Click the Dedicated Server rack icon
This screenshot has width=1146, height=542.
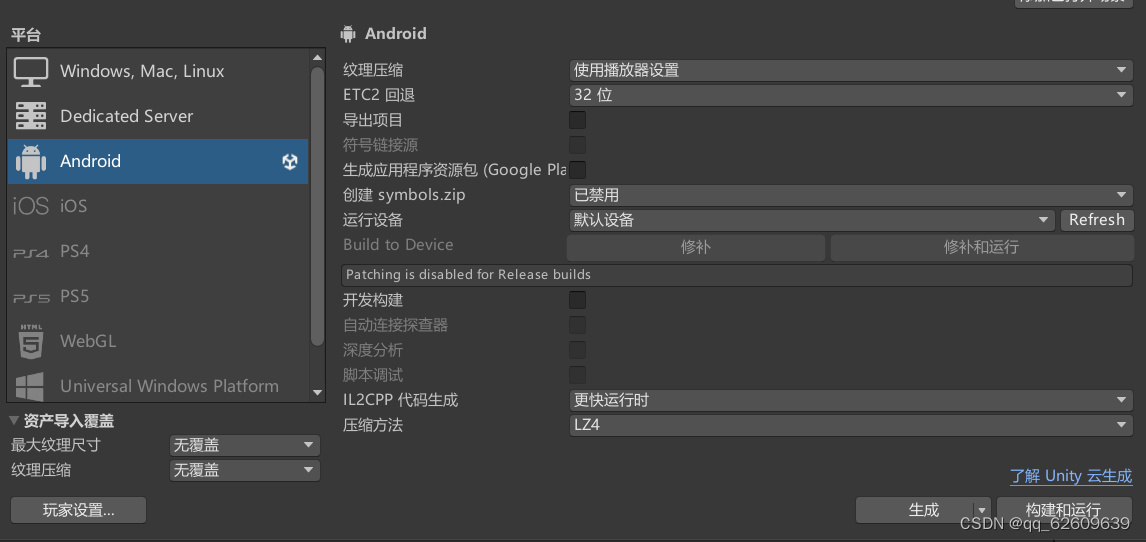pyautogui.click(x=31, y=116)
